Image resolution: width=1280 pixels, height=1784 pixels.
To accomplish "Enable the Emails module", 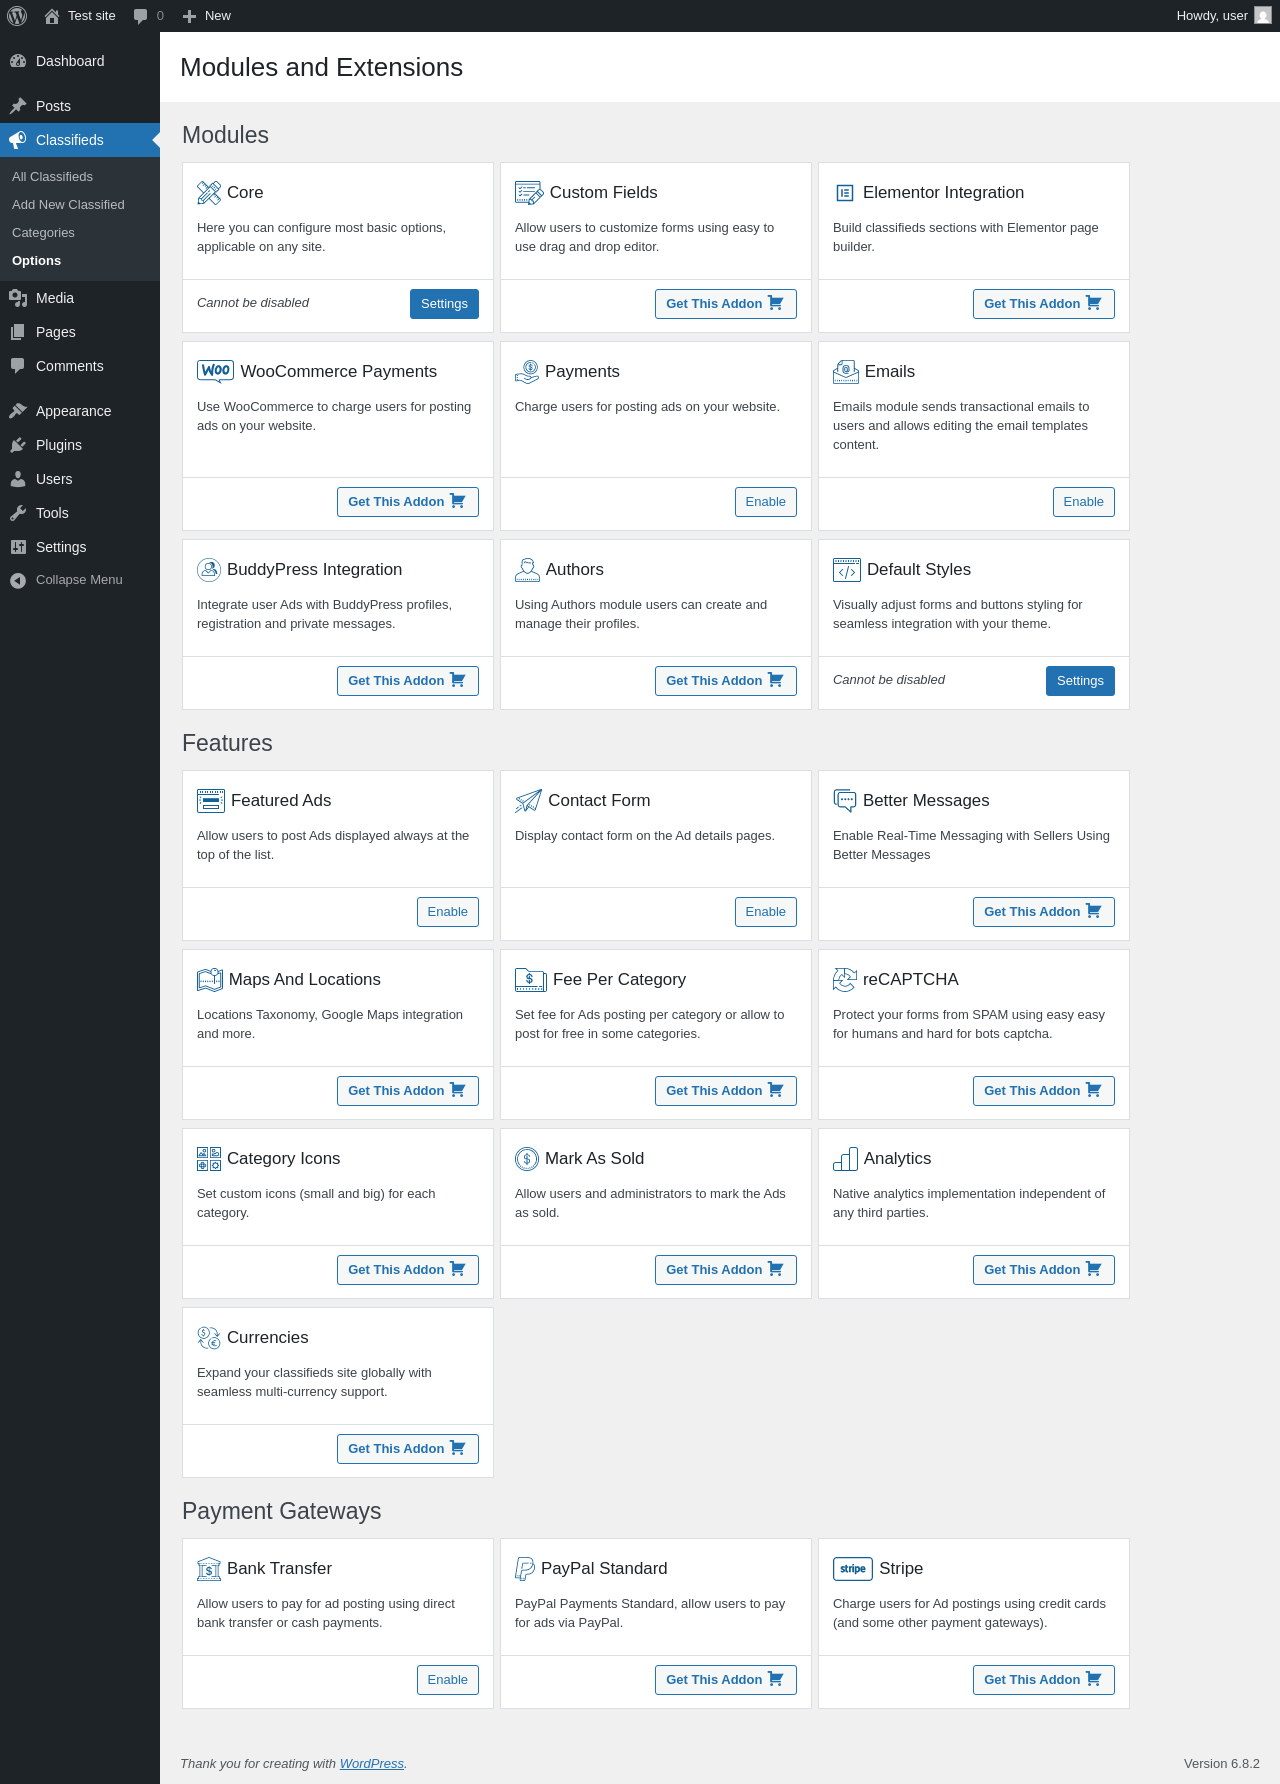I will (1083, 502).
